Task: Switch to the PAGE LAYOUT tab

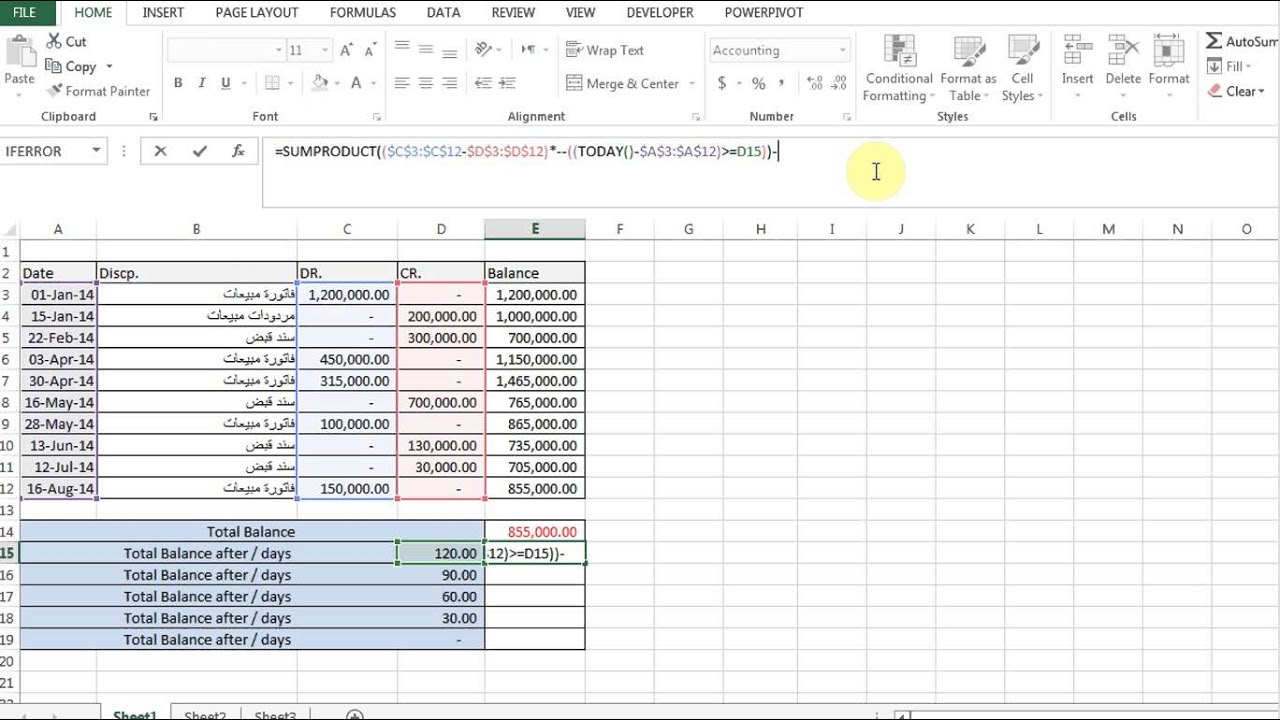Action: pos(257,13)
